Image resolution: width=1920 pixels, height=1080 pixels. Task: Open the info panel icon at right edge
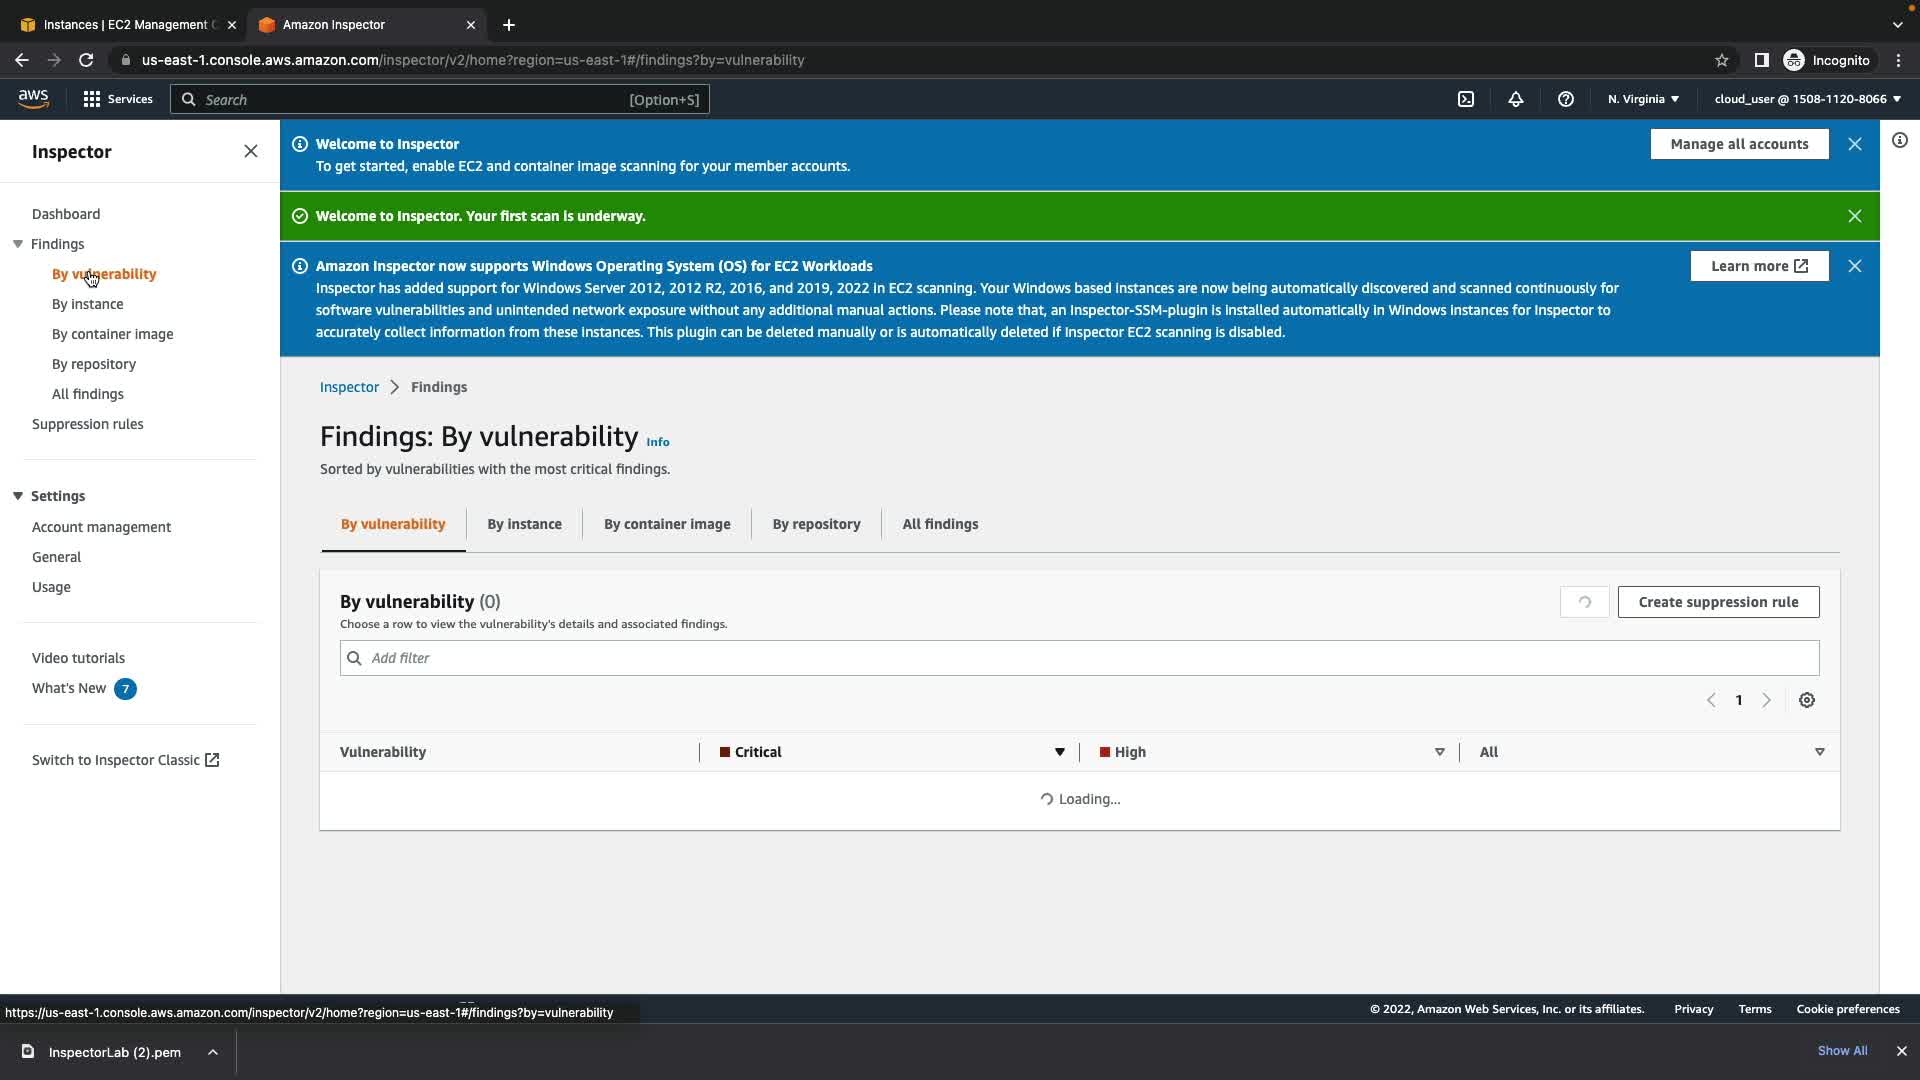(x=1900, y=141)
